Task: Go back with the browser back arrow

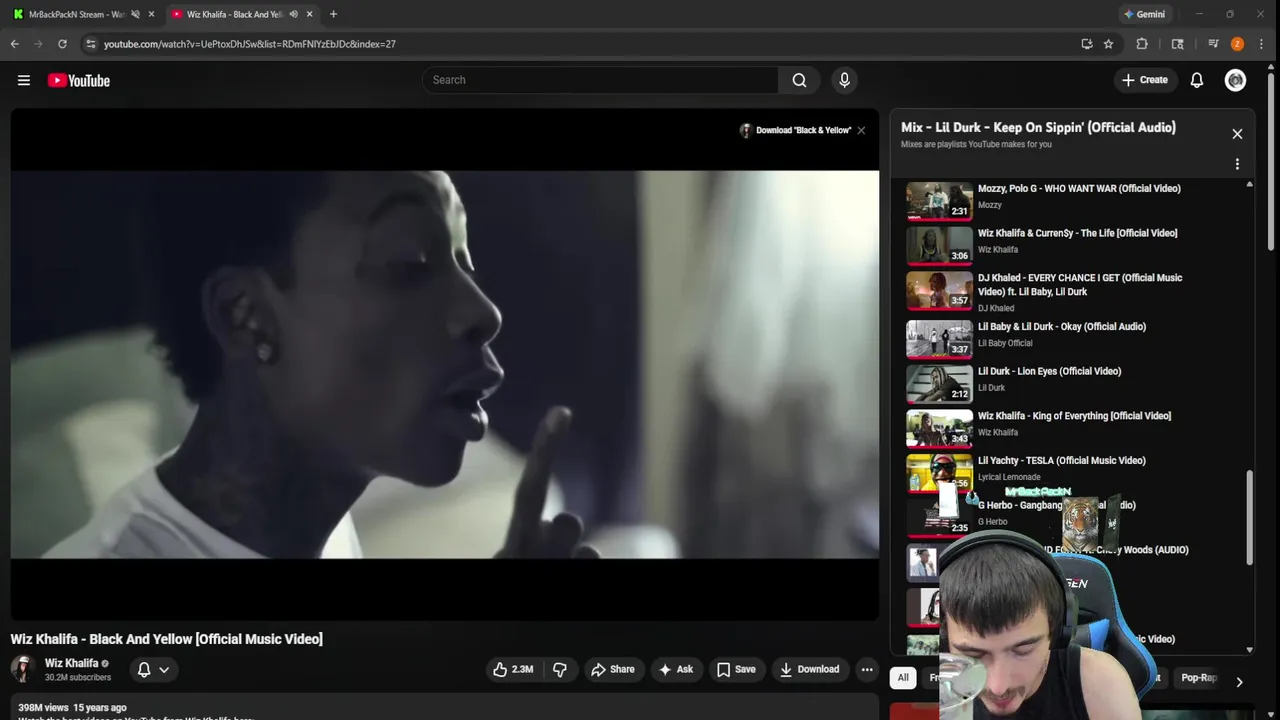Action: pyautogui.click(x=15, y=44)
